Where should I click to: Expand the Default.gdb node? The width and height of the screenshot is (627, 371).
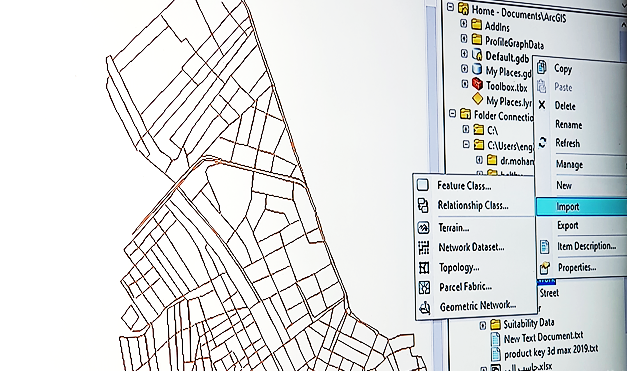[464, 54]
